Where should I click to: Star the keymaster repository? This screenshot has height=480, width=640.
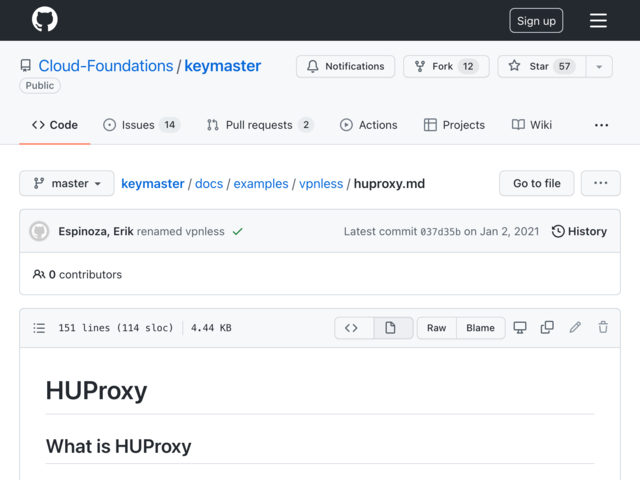pos(542,66)
